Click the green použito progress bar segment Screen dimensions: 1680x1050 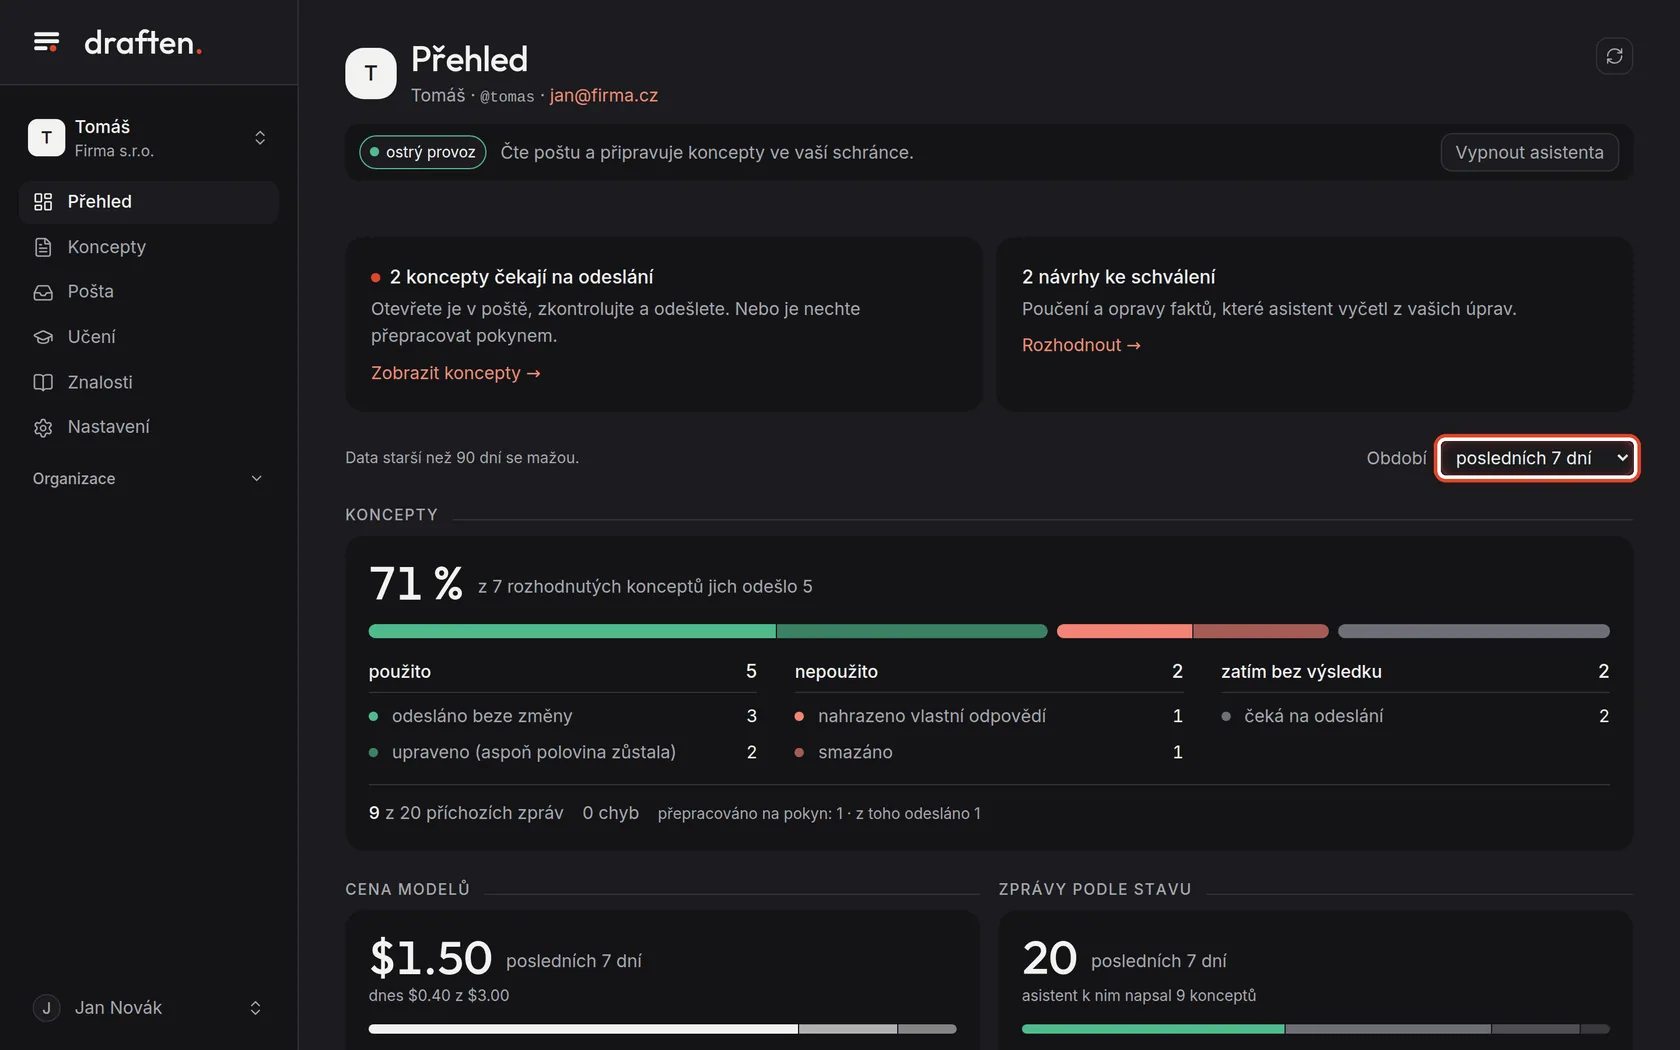[x=708, y=631]
